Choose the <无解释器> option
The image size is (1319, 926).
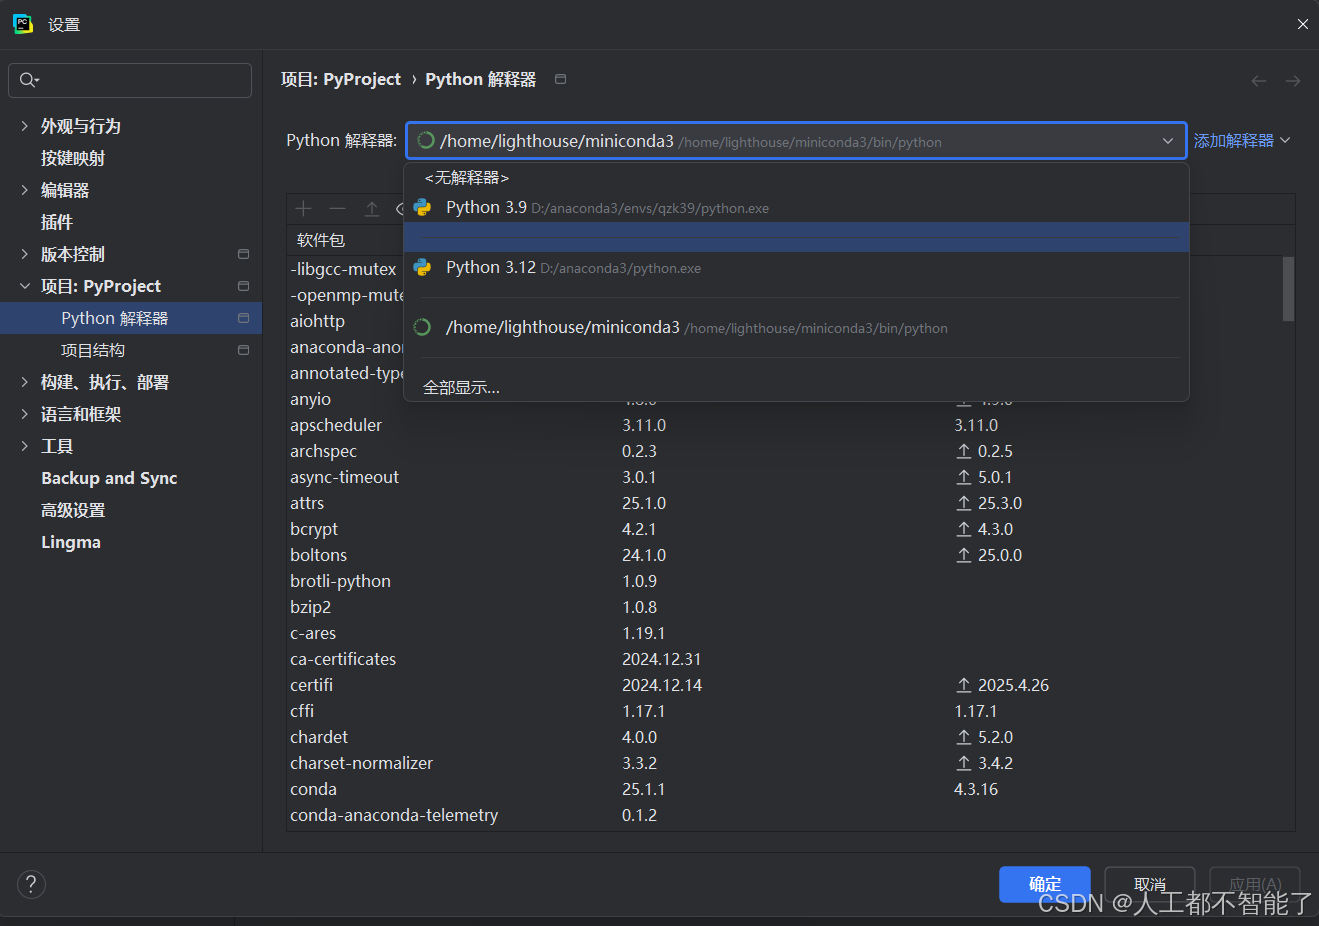coord(466,178)
